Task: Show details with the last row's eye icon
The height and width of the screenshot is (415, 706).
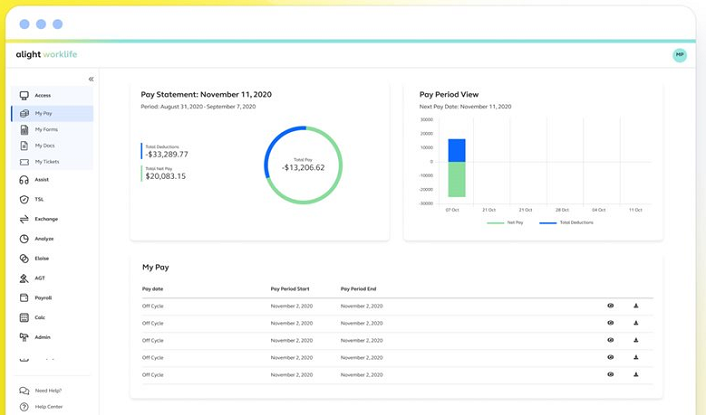Action: (x=610, y=374)
